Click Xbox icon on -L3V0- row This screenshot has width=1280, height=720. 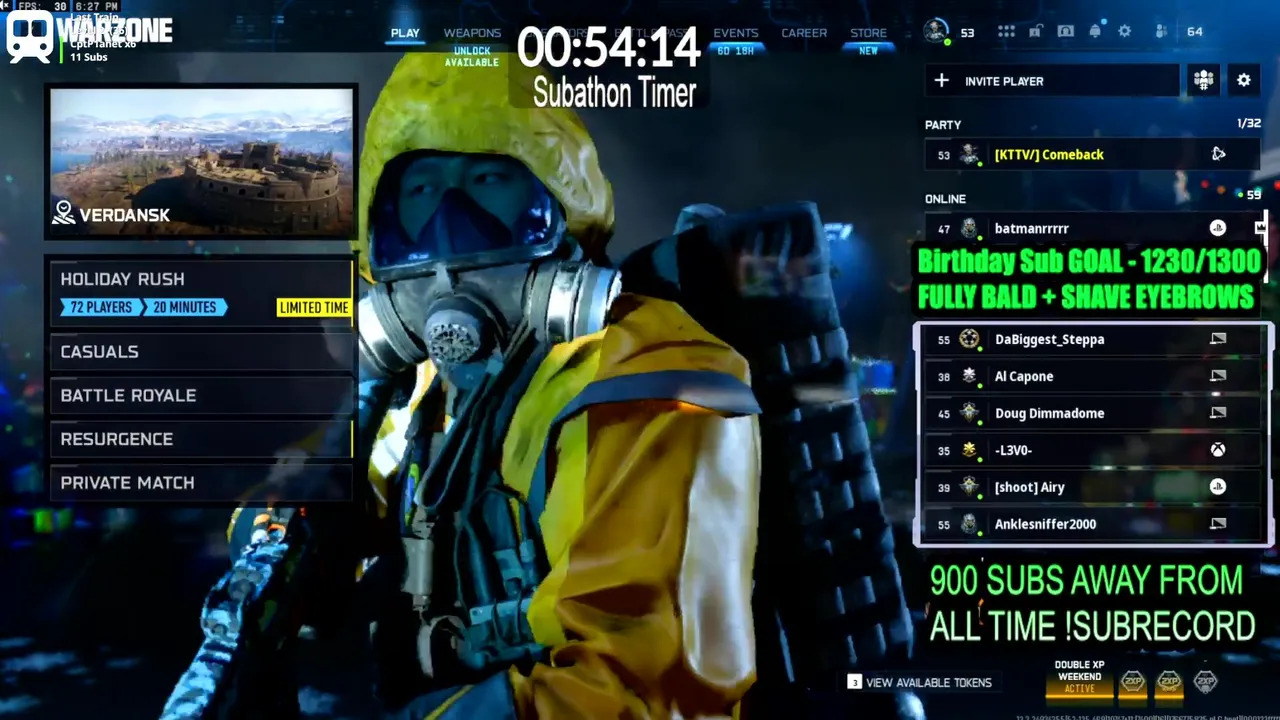[1217, 450]
